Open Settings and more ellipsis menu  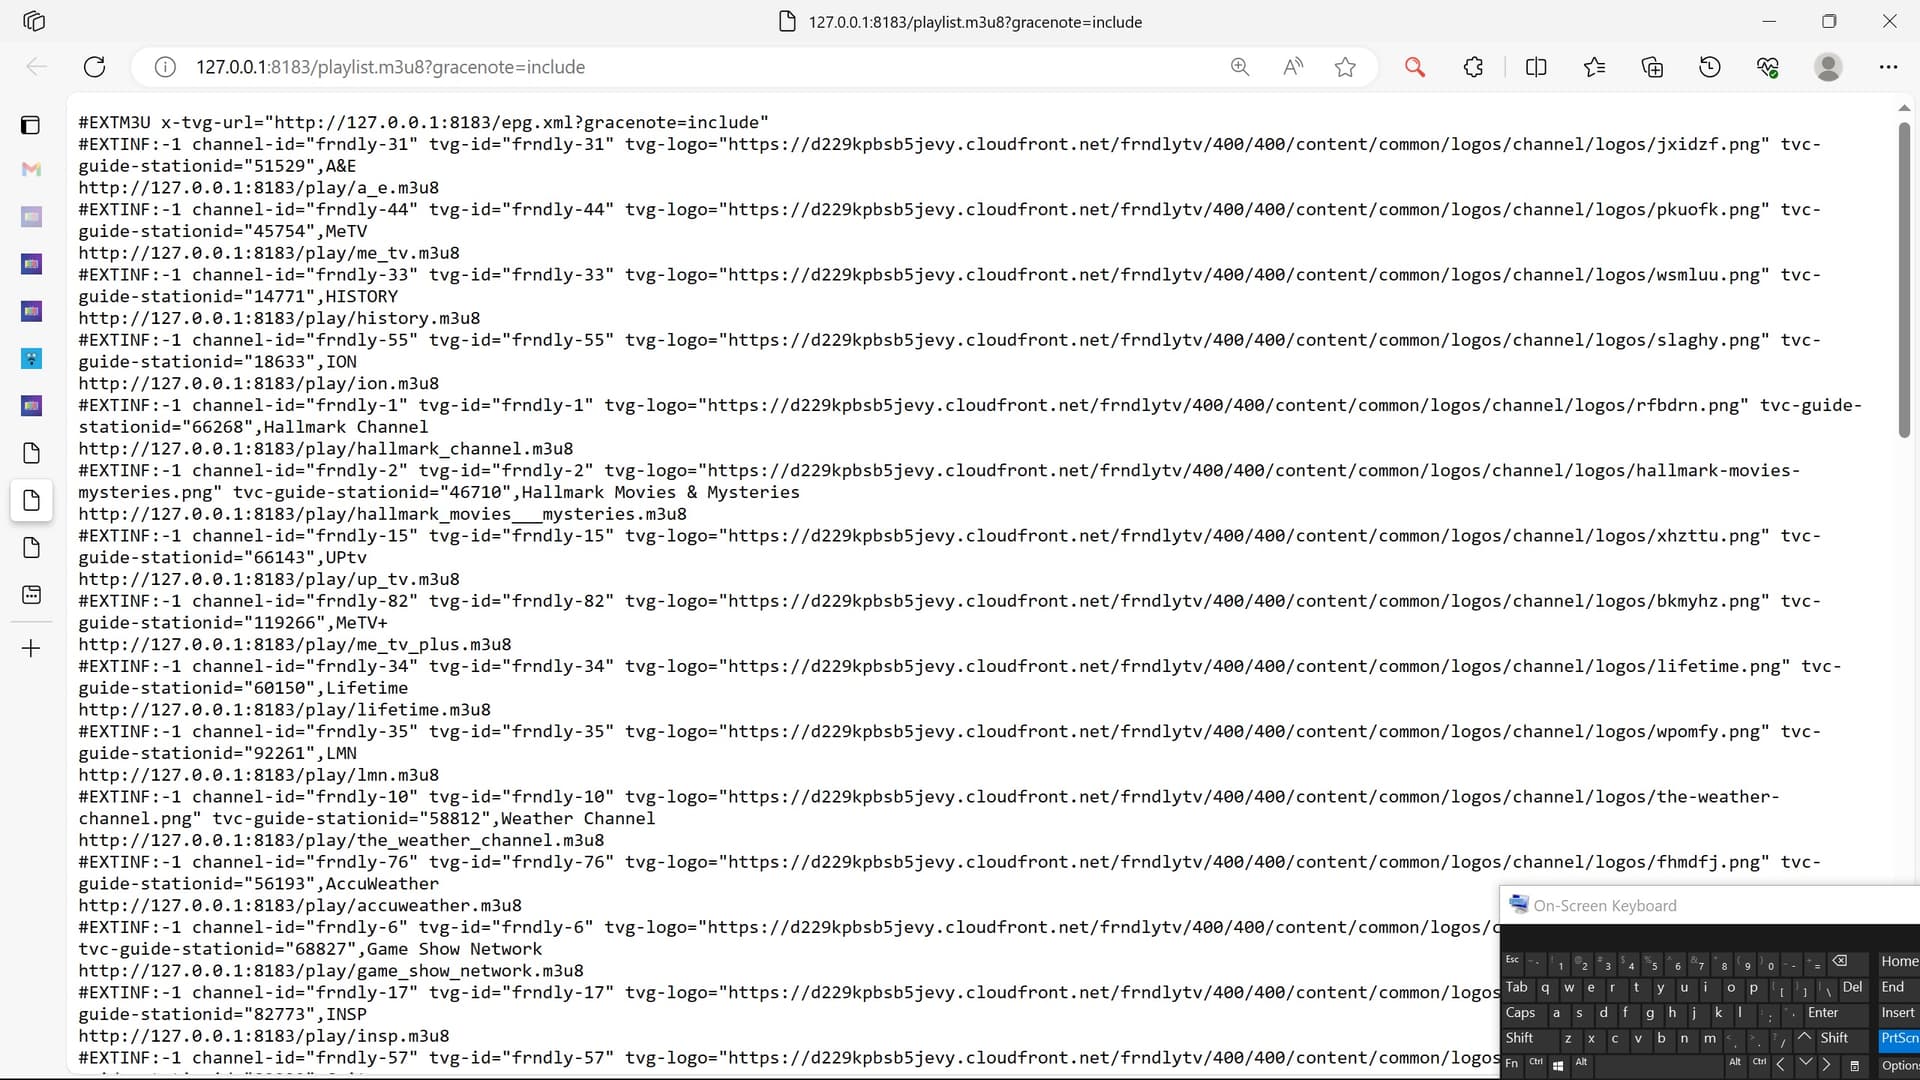click(1888, 67)
